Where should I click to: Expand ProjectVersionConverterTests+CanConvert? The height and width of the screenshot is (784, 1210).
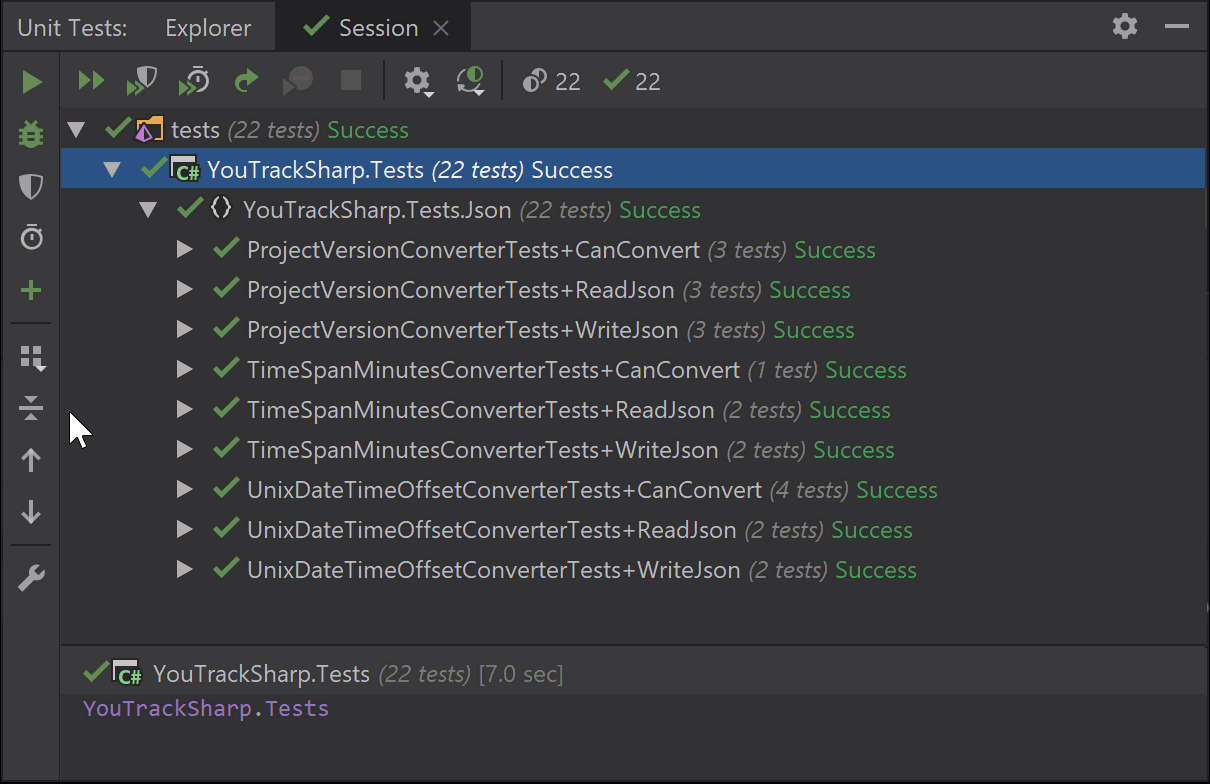[184, 250]
